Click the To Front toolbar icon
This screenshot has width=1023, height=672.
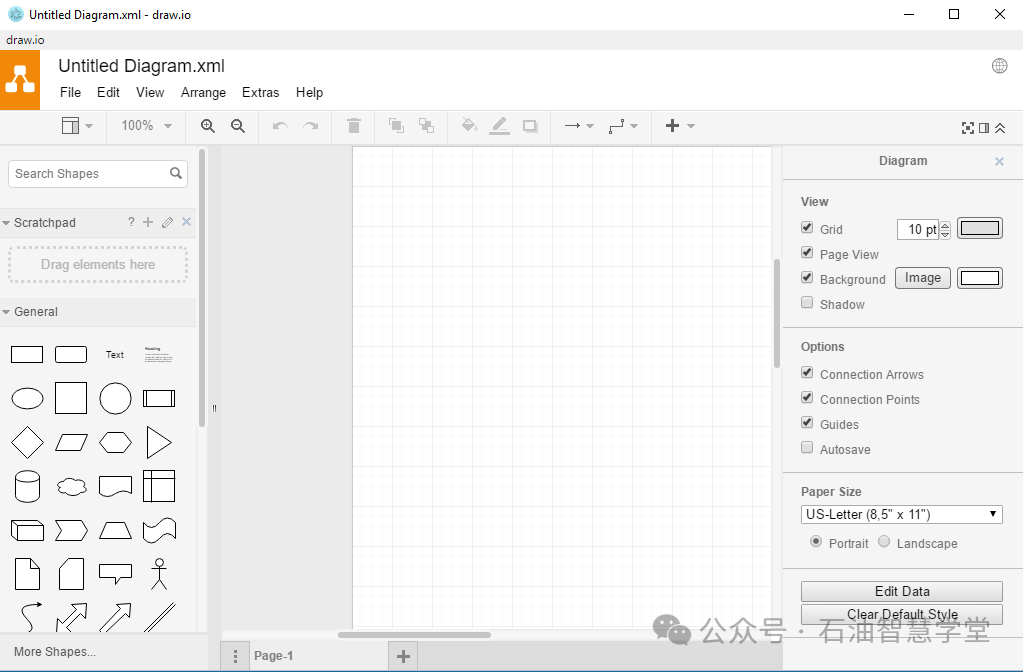click(x=396, y=125)
